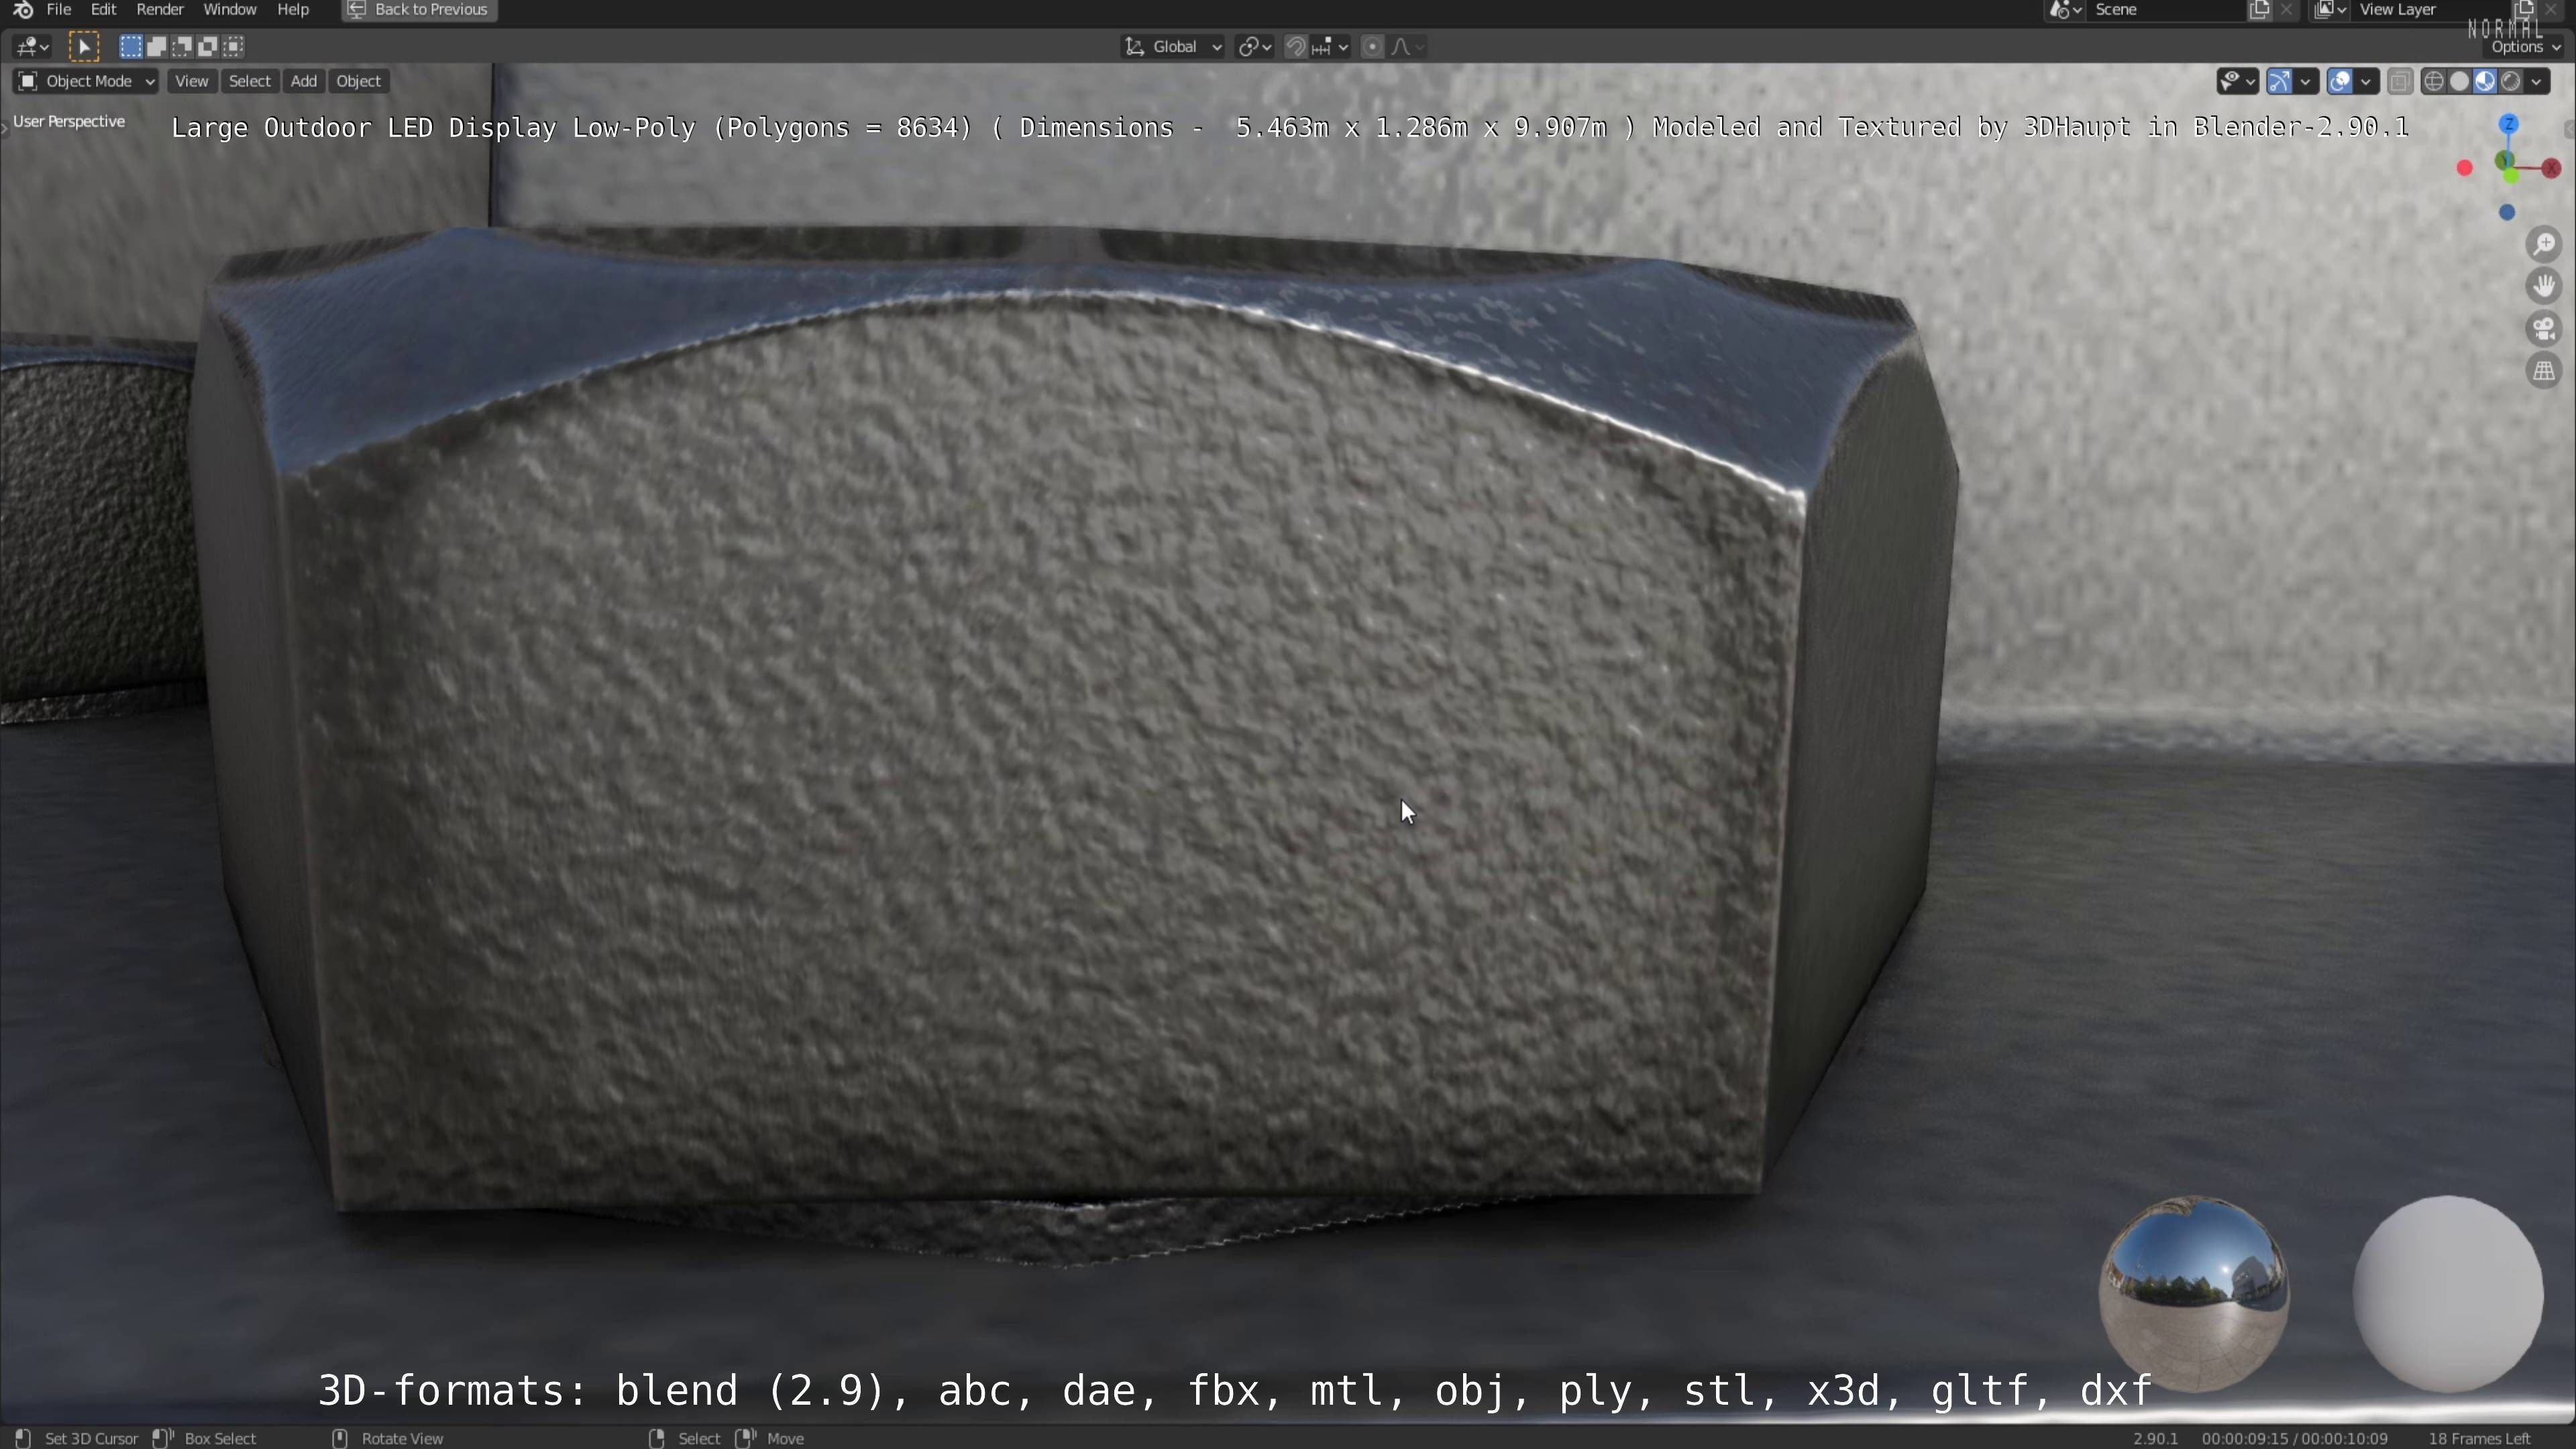The height and width of the screenshot is (1449, 2576).
Task: Open the Render menu
Action: (x=159, y=9)
